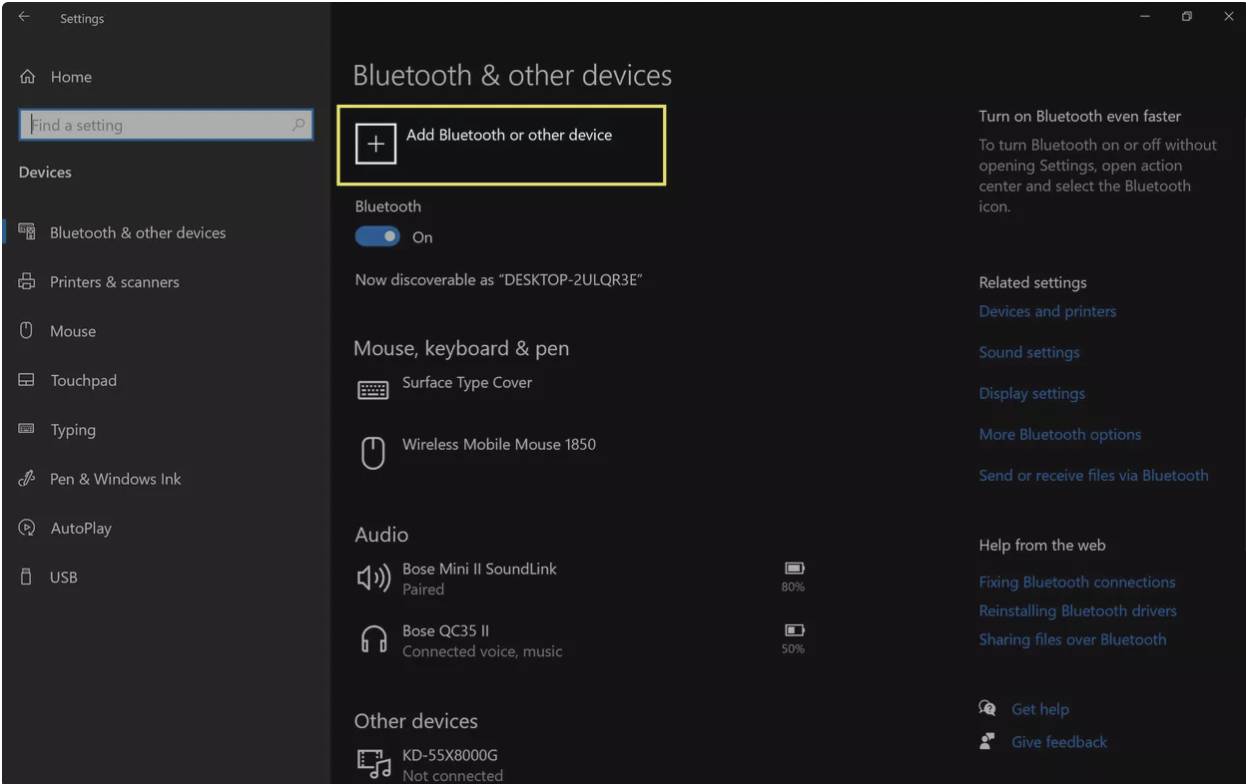1246x784 pixels.
Task: Turn off the Bluetooth toggle switch
Action: click(377, 237)
